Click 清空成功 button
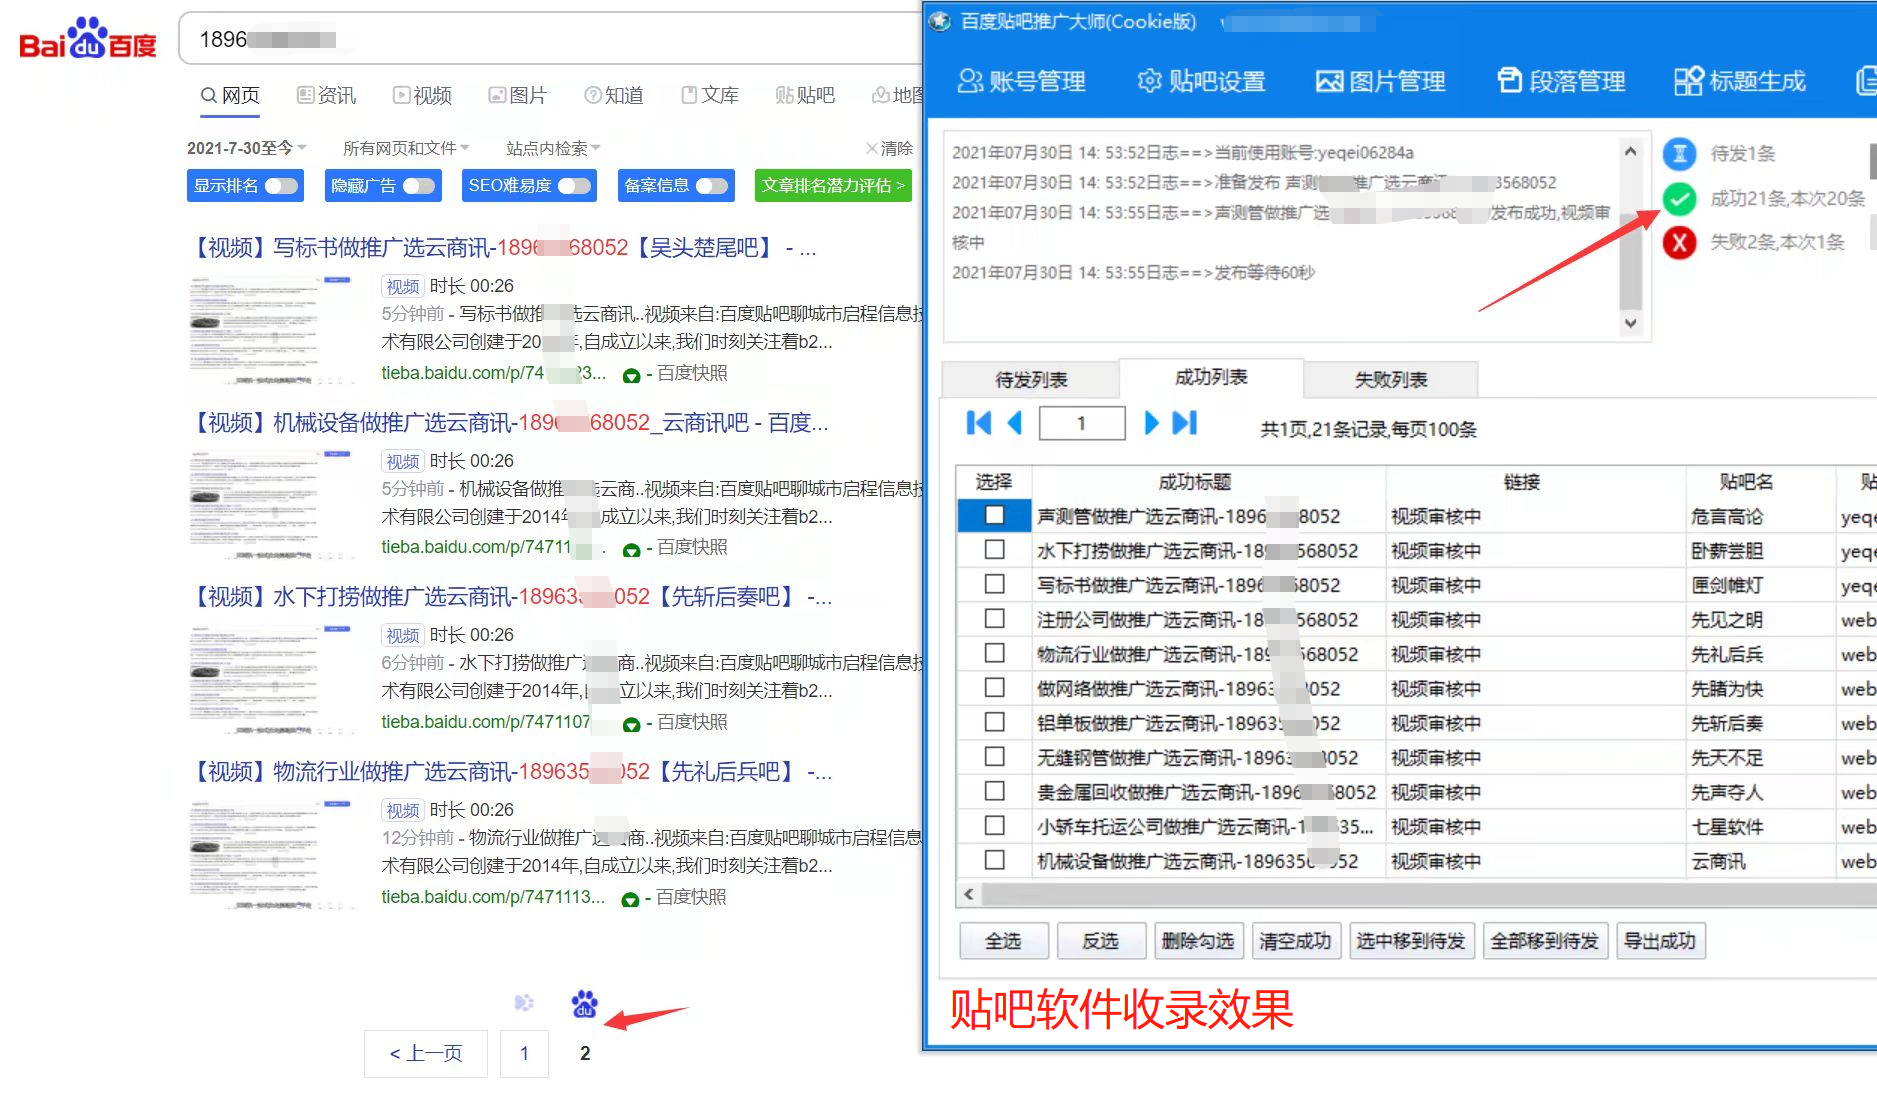 tap(1295, 941)
